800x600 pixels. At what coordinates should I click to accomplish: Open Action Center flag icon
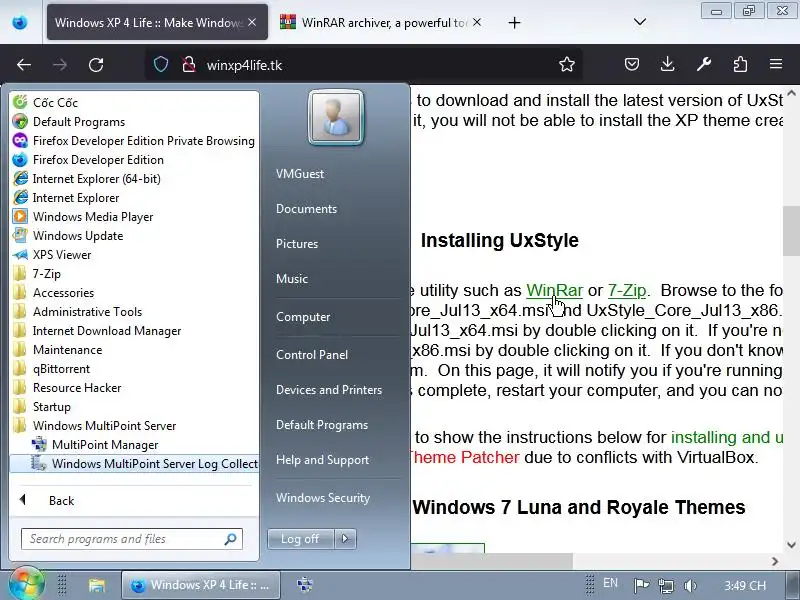(x=641, y=585)
